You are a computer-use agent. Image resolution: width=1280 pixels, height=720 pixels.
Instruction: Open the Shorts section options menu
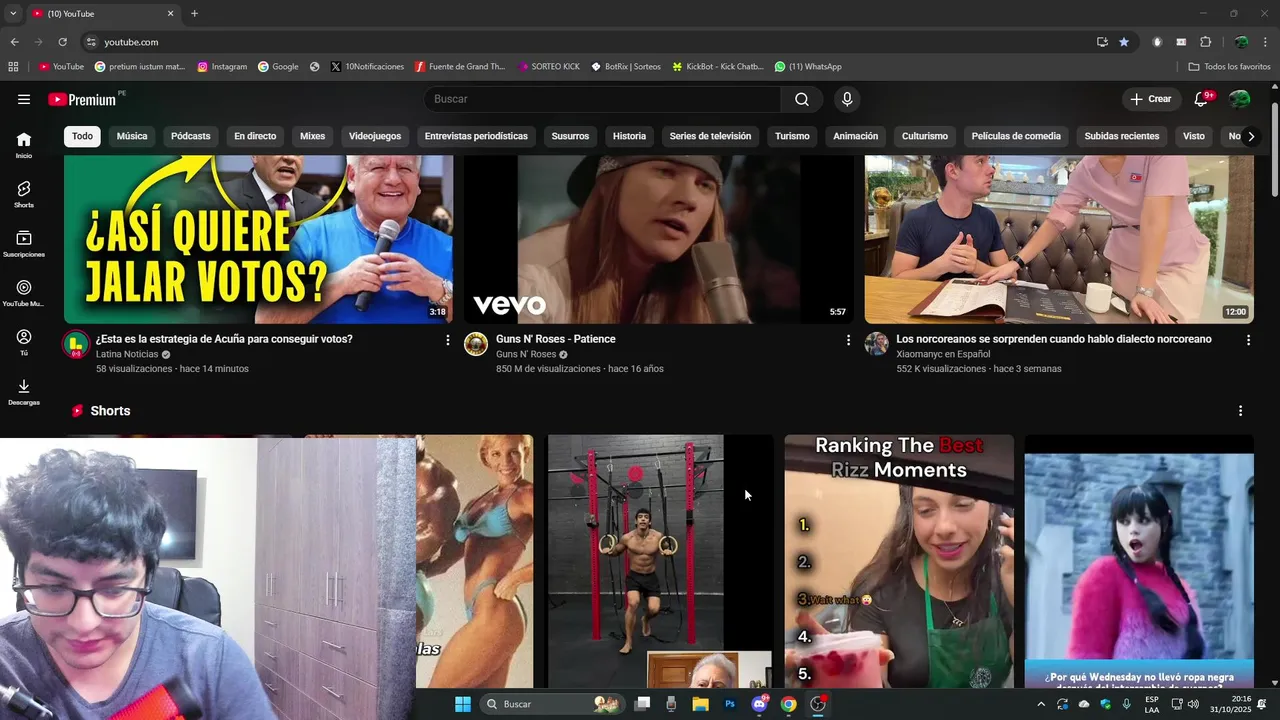click(x=1240, y=411)
